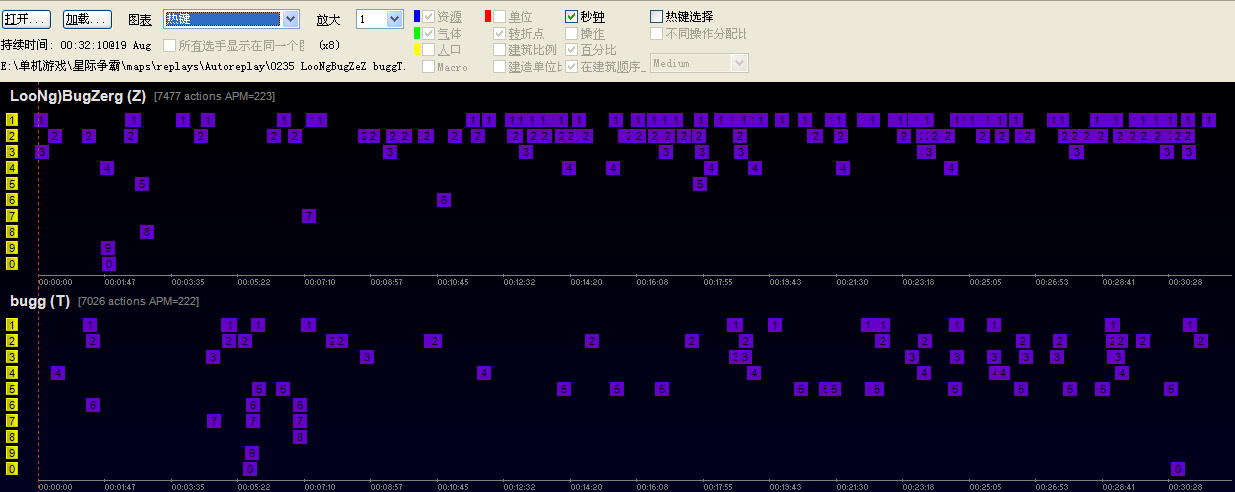The height and width of the screenshot is (492, 1235).
Task: Enable the 热键选择 (hotkey selection) checkbox
Action: click(657, 17)
